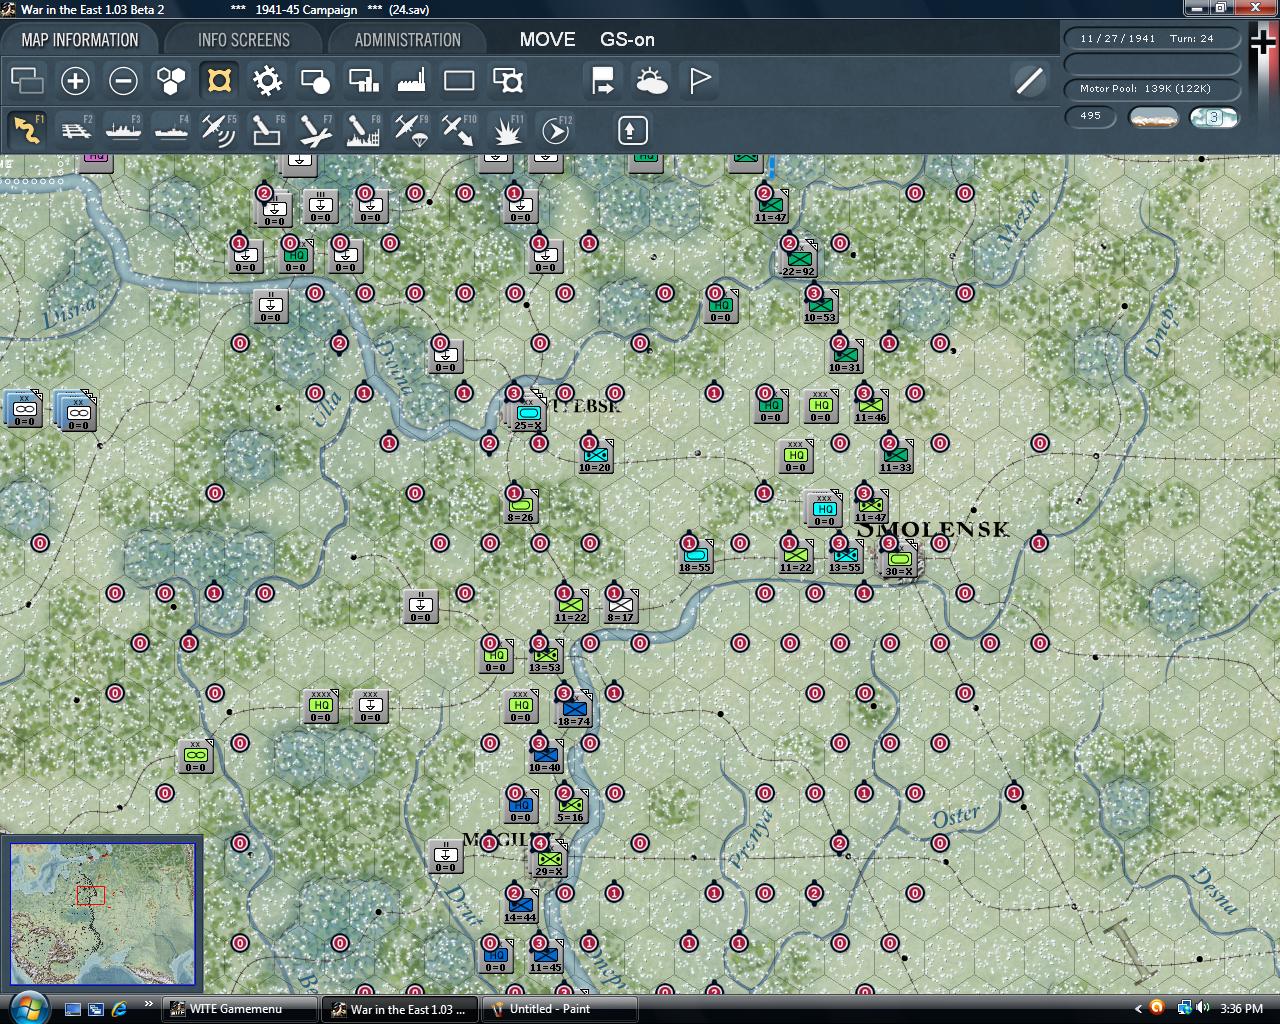Select the 5=16 unit counter
This screenshot has width=1280, height=1024.
click(x=570, y=807)
